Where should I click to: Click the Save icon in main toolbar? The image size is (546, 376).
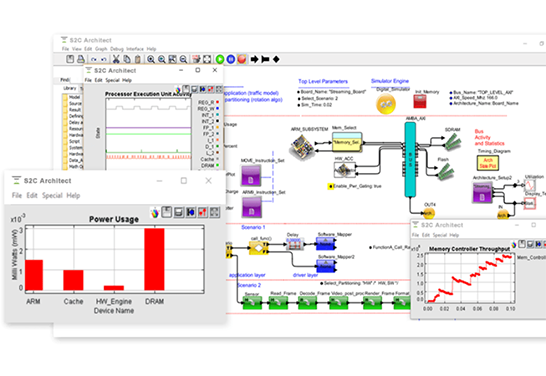click(x=70, y=59)
